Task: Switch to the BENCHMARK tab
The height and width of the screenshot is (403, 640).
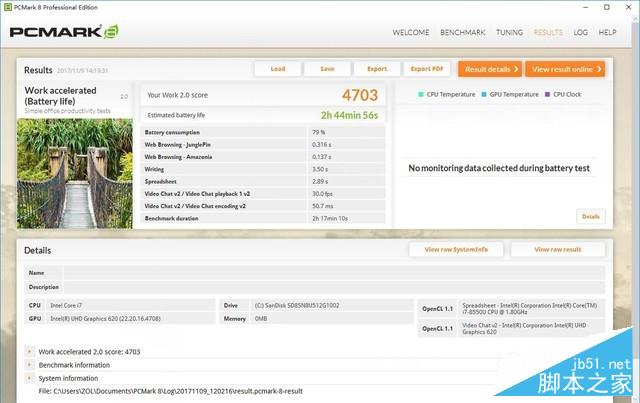Action: (x=462, y=32)
